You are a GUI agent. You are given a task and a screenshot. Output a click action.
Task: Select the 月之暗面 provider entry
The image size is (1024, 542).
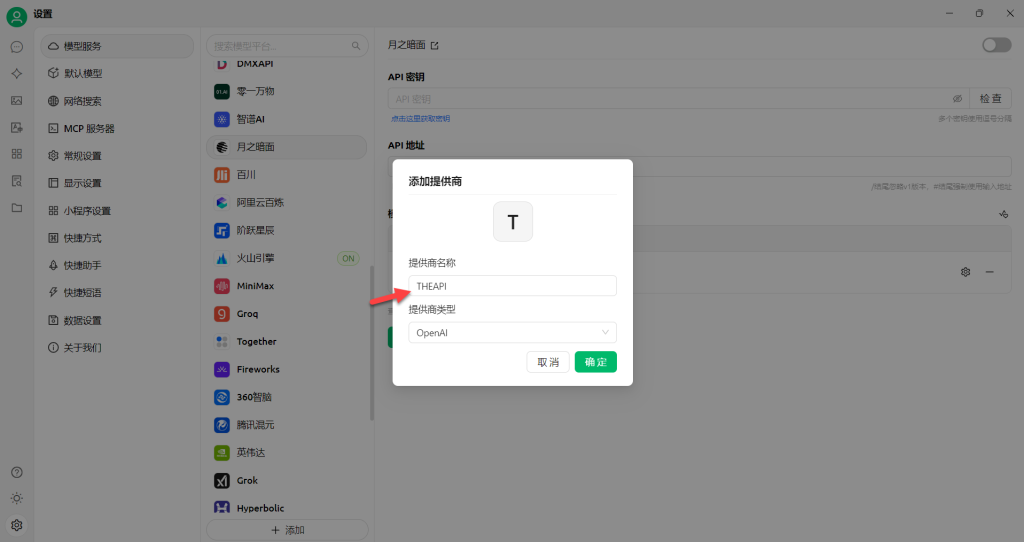[x=287, y=147]
